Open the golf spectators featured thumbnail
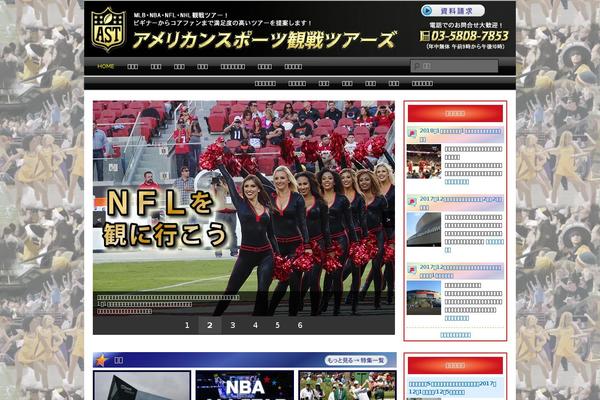The image size is (600, 400). pos(347,385)
